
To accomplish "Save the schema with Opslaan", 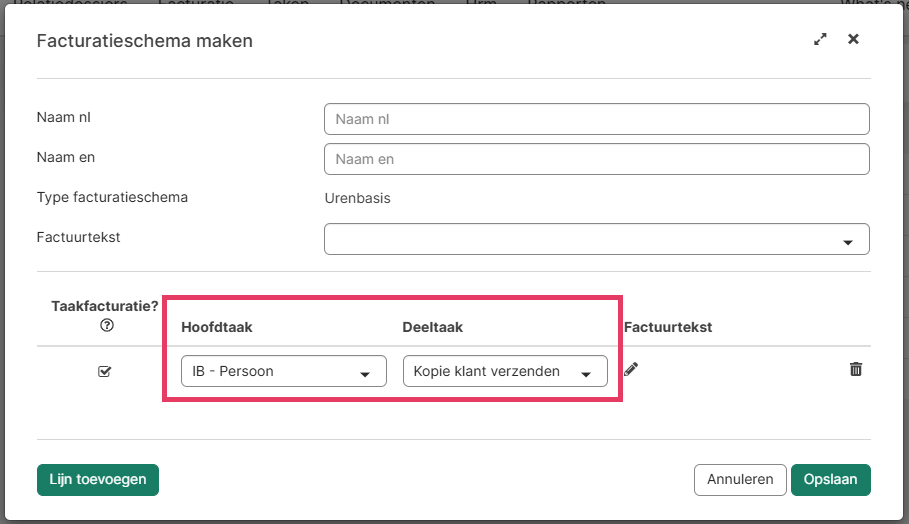I will [x=830, y=479].
